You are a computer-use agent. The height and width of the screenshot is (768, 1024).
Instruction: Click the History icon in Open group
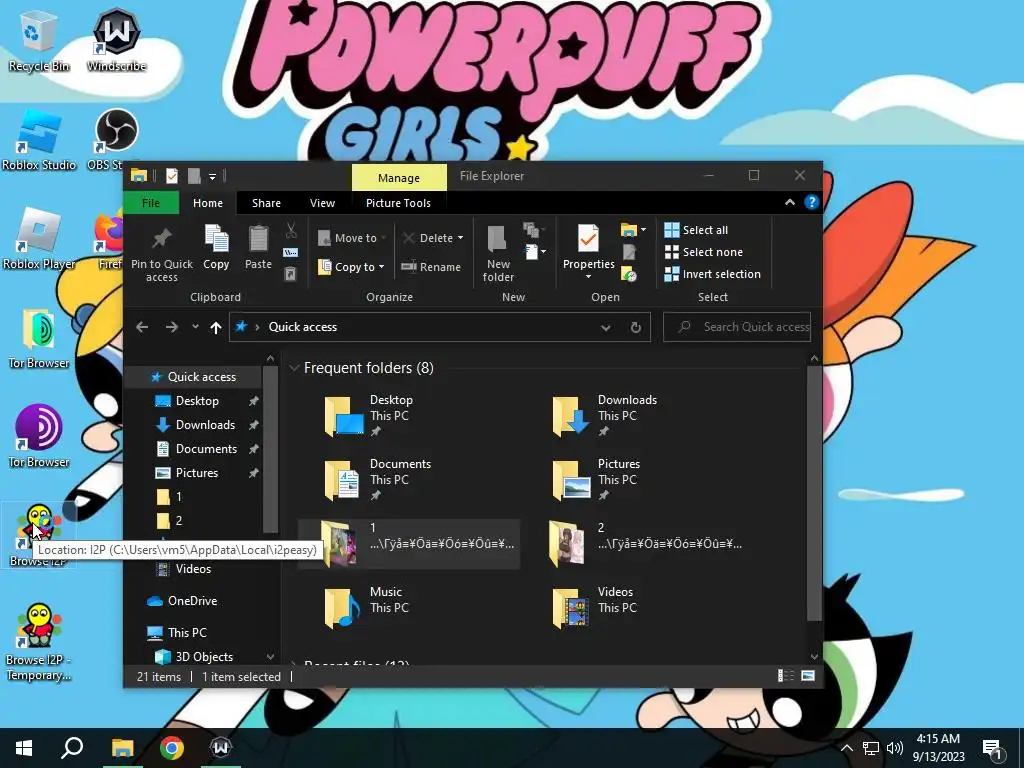click(629, 275)
